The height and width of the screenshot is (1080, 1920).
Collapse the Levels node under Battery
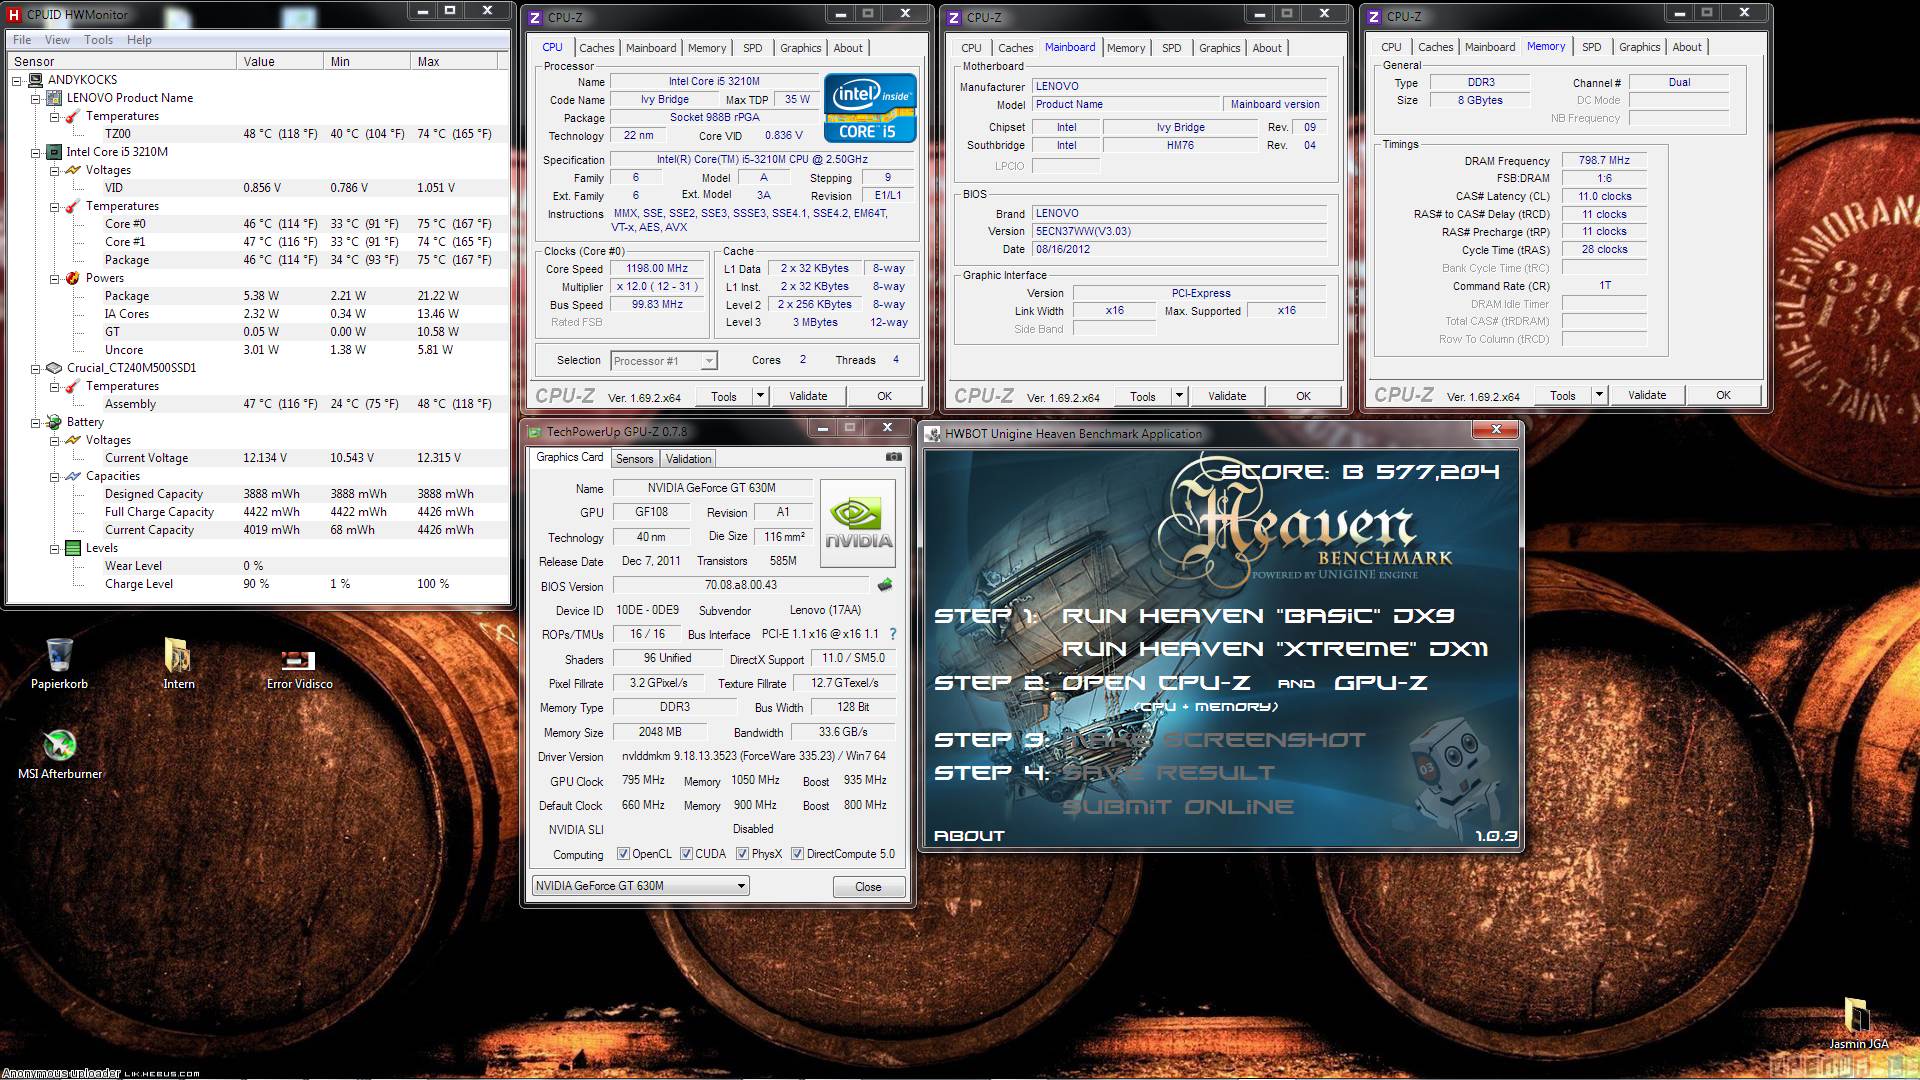(55, 548)
